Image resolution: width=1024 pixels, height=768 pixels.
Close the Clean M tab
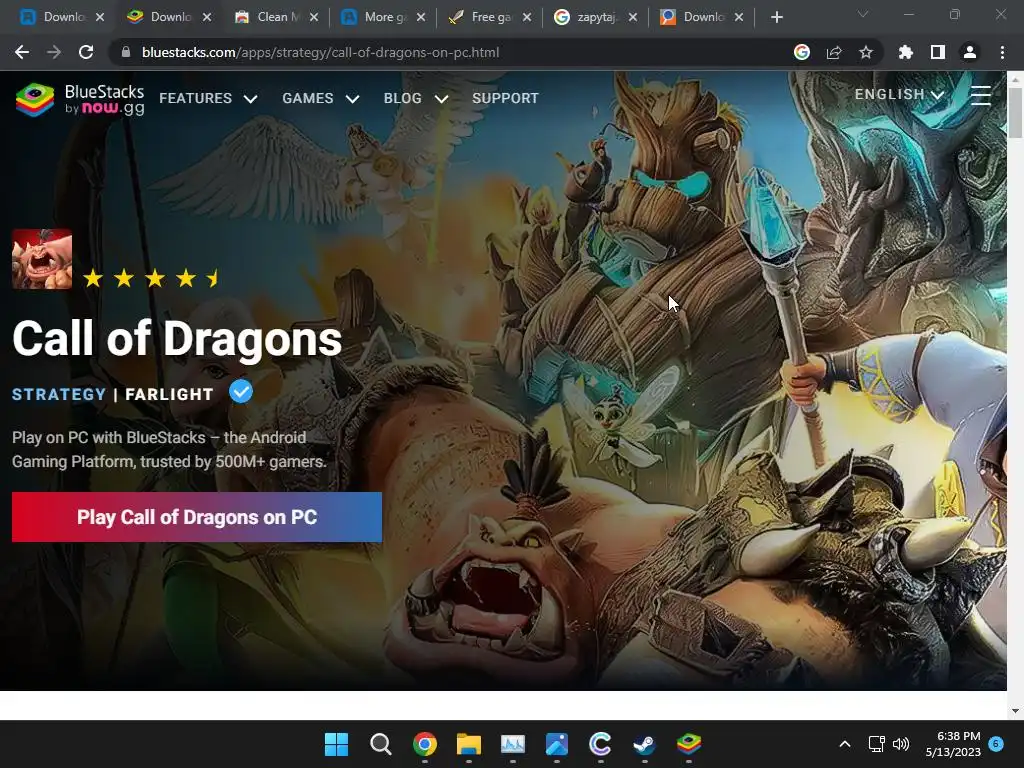coord(314,17)
